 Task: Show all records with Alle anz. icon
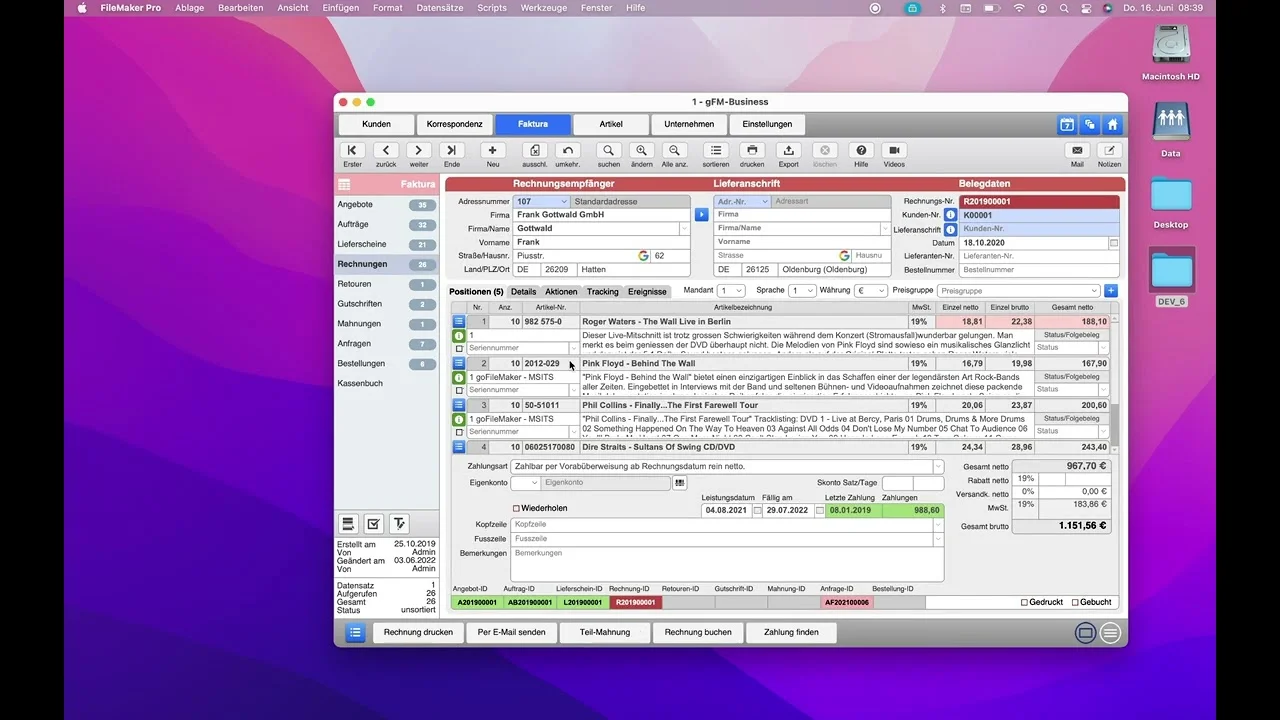click(675, 150)
